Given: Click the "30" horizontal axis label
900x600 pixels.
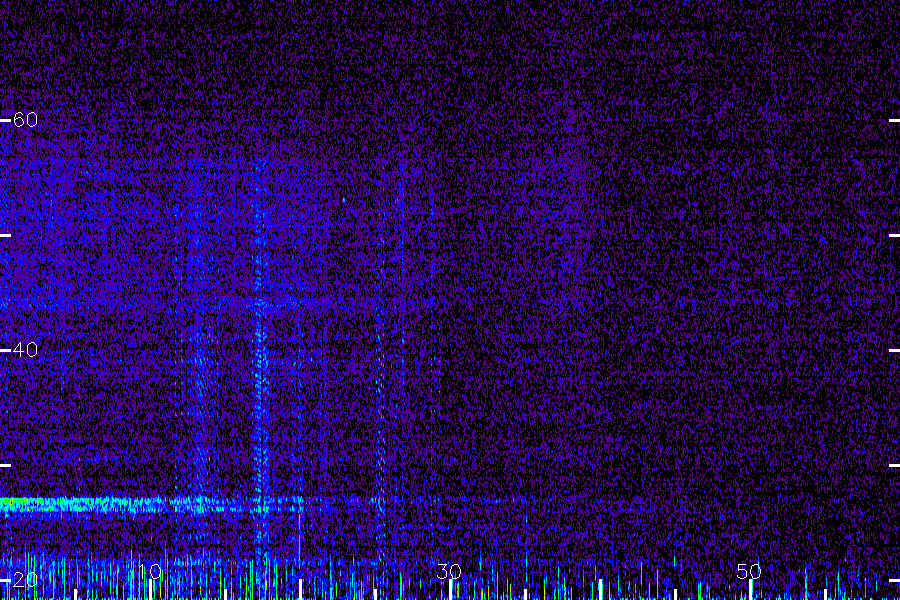Looking at the screenshot, I should (449, 571).
